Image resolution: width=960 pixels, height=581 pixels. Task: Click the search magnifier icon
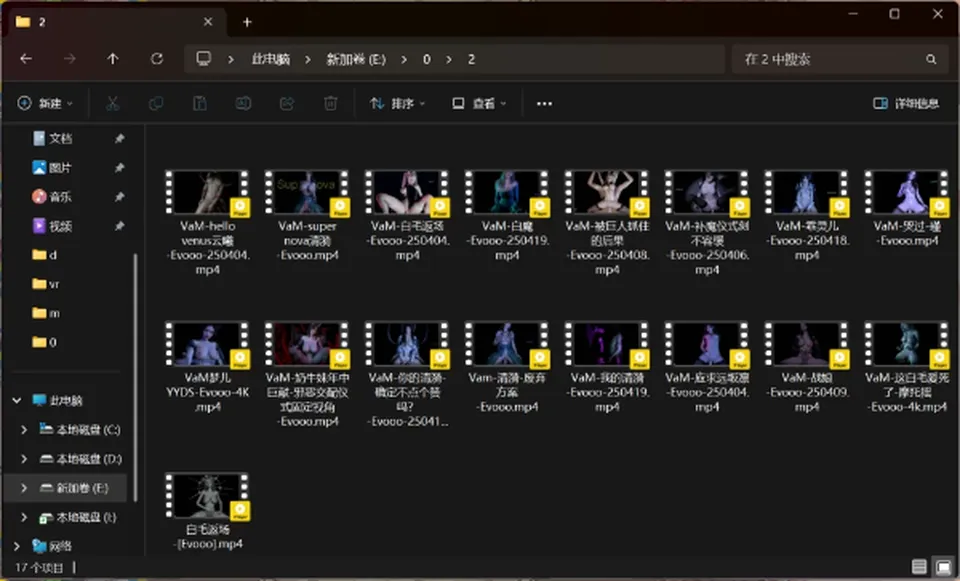click(931, 59)
